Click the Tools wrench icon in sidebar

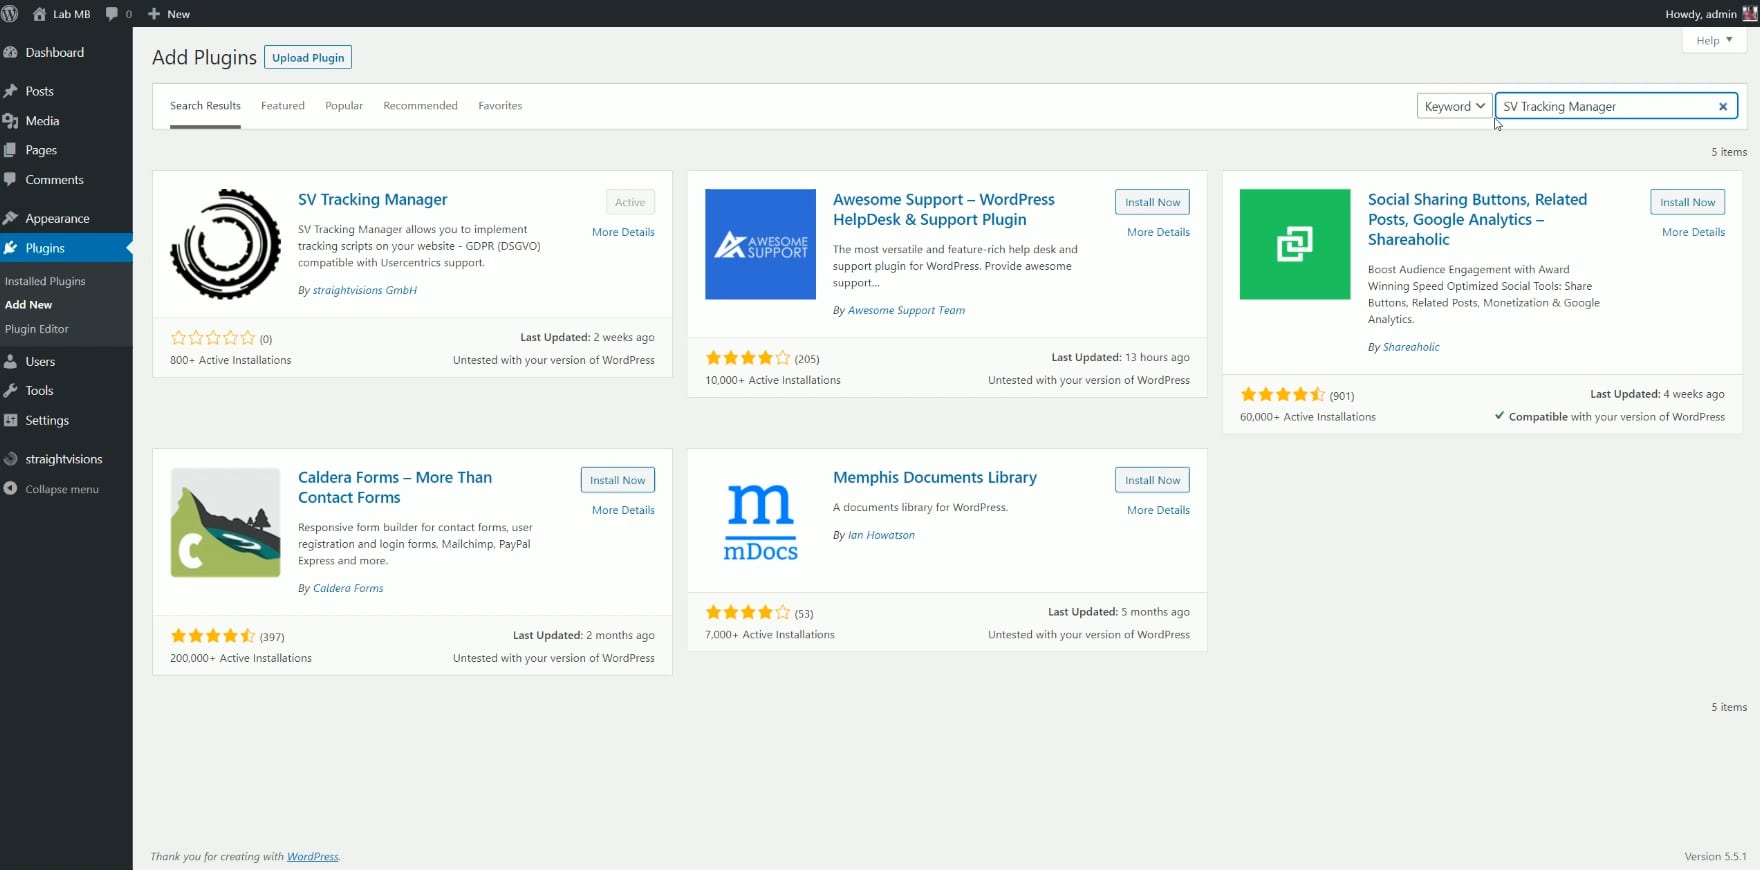pos(11,391)
